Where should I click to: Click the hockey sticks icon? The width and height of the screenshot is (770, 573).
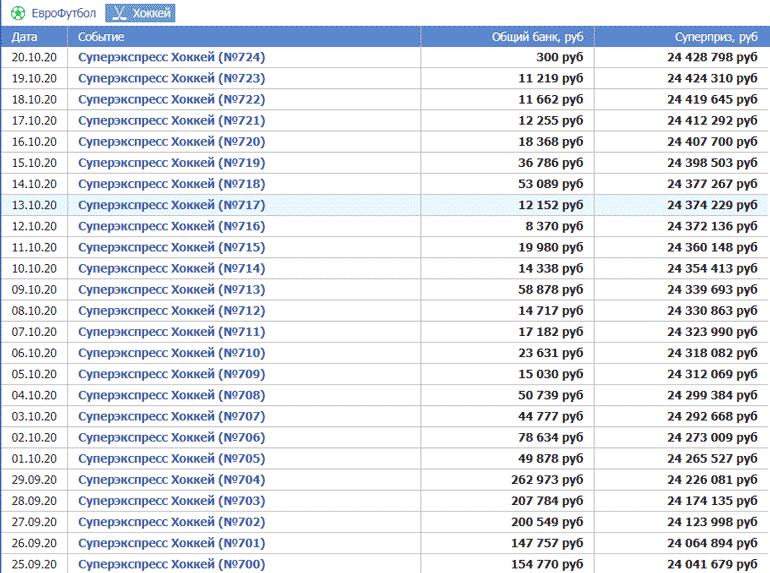click(x=118, y=13)
